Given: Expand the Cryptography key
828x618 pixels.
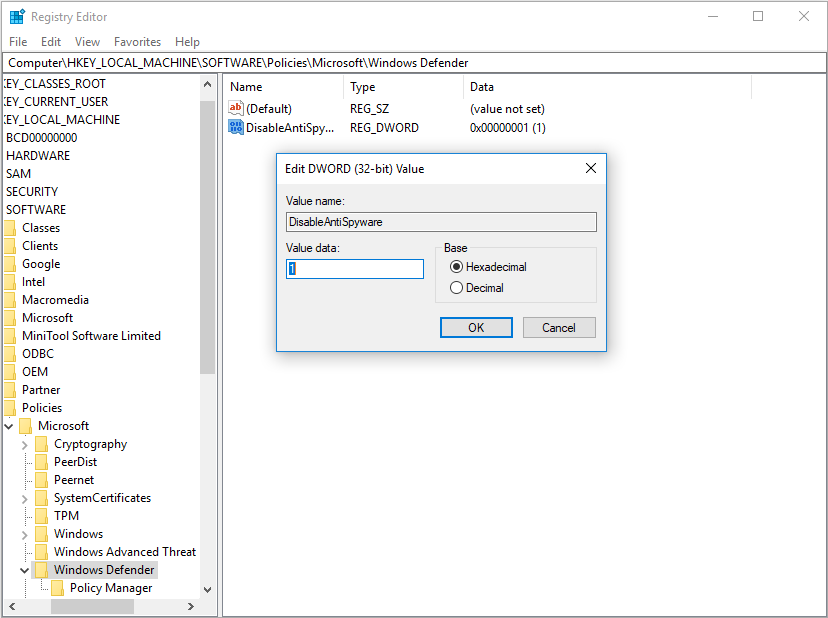Looking at the screenshot, I should tap(24, 445).
